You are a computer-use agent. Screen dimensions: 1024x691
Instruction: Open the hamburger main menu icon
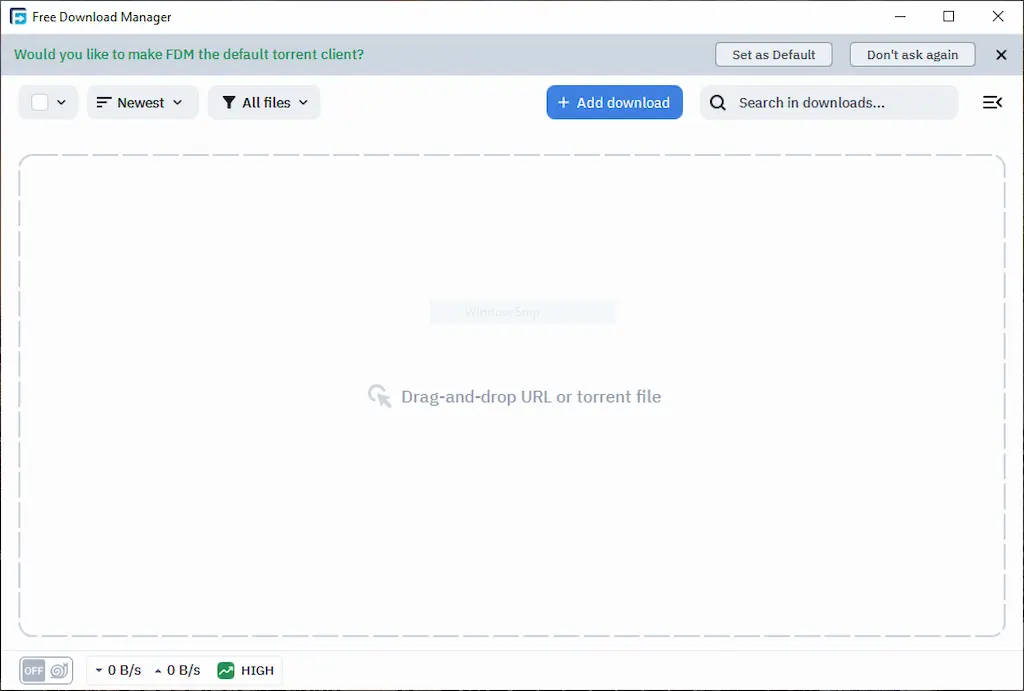[x=992, y=103]
